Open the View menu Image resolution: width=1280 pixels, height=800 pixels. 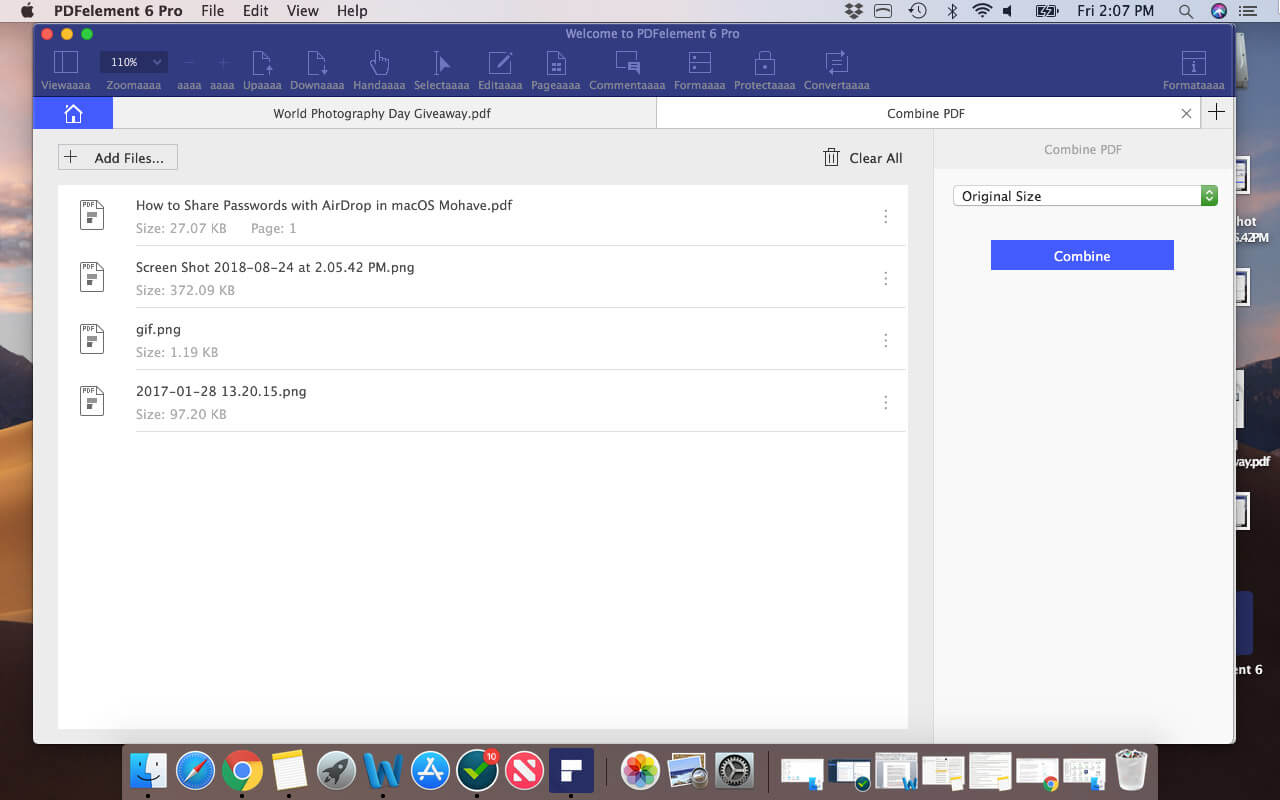click(302, 11)
